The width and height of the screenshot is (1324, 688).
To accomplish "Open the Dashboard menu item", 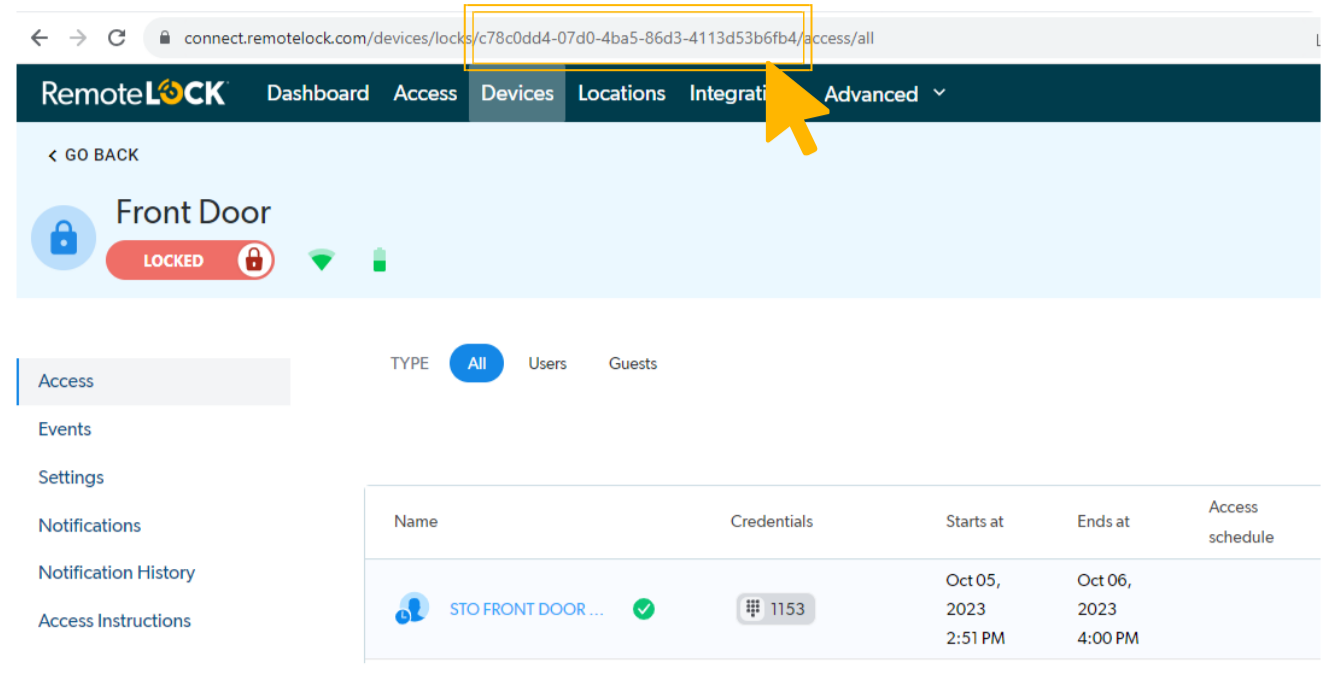I will click(317, 93).
